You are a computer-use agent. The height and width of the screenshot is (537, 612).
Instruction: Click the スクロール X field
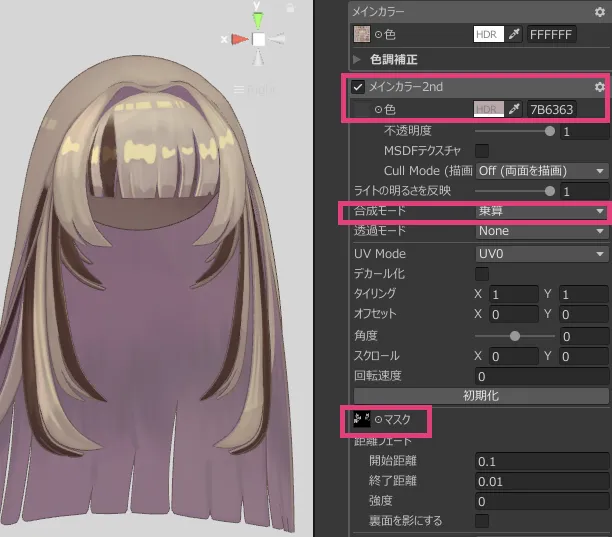click(x=514, y=356)
